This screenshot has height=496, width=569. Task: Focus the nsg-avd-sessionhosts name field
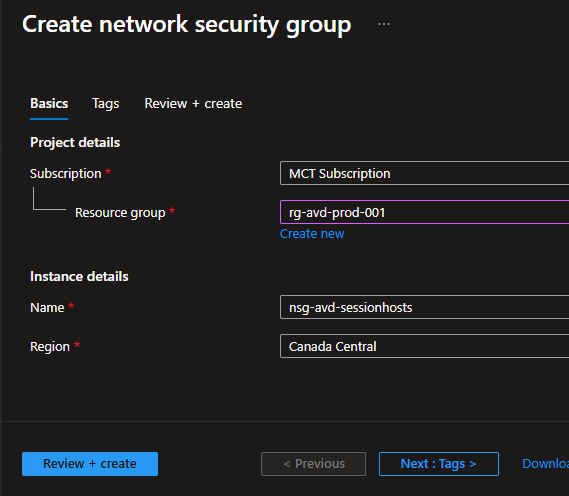(x=424, y=307)
